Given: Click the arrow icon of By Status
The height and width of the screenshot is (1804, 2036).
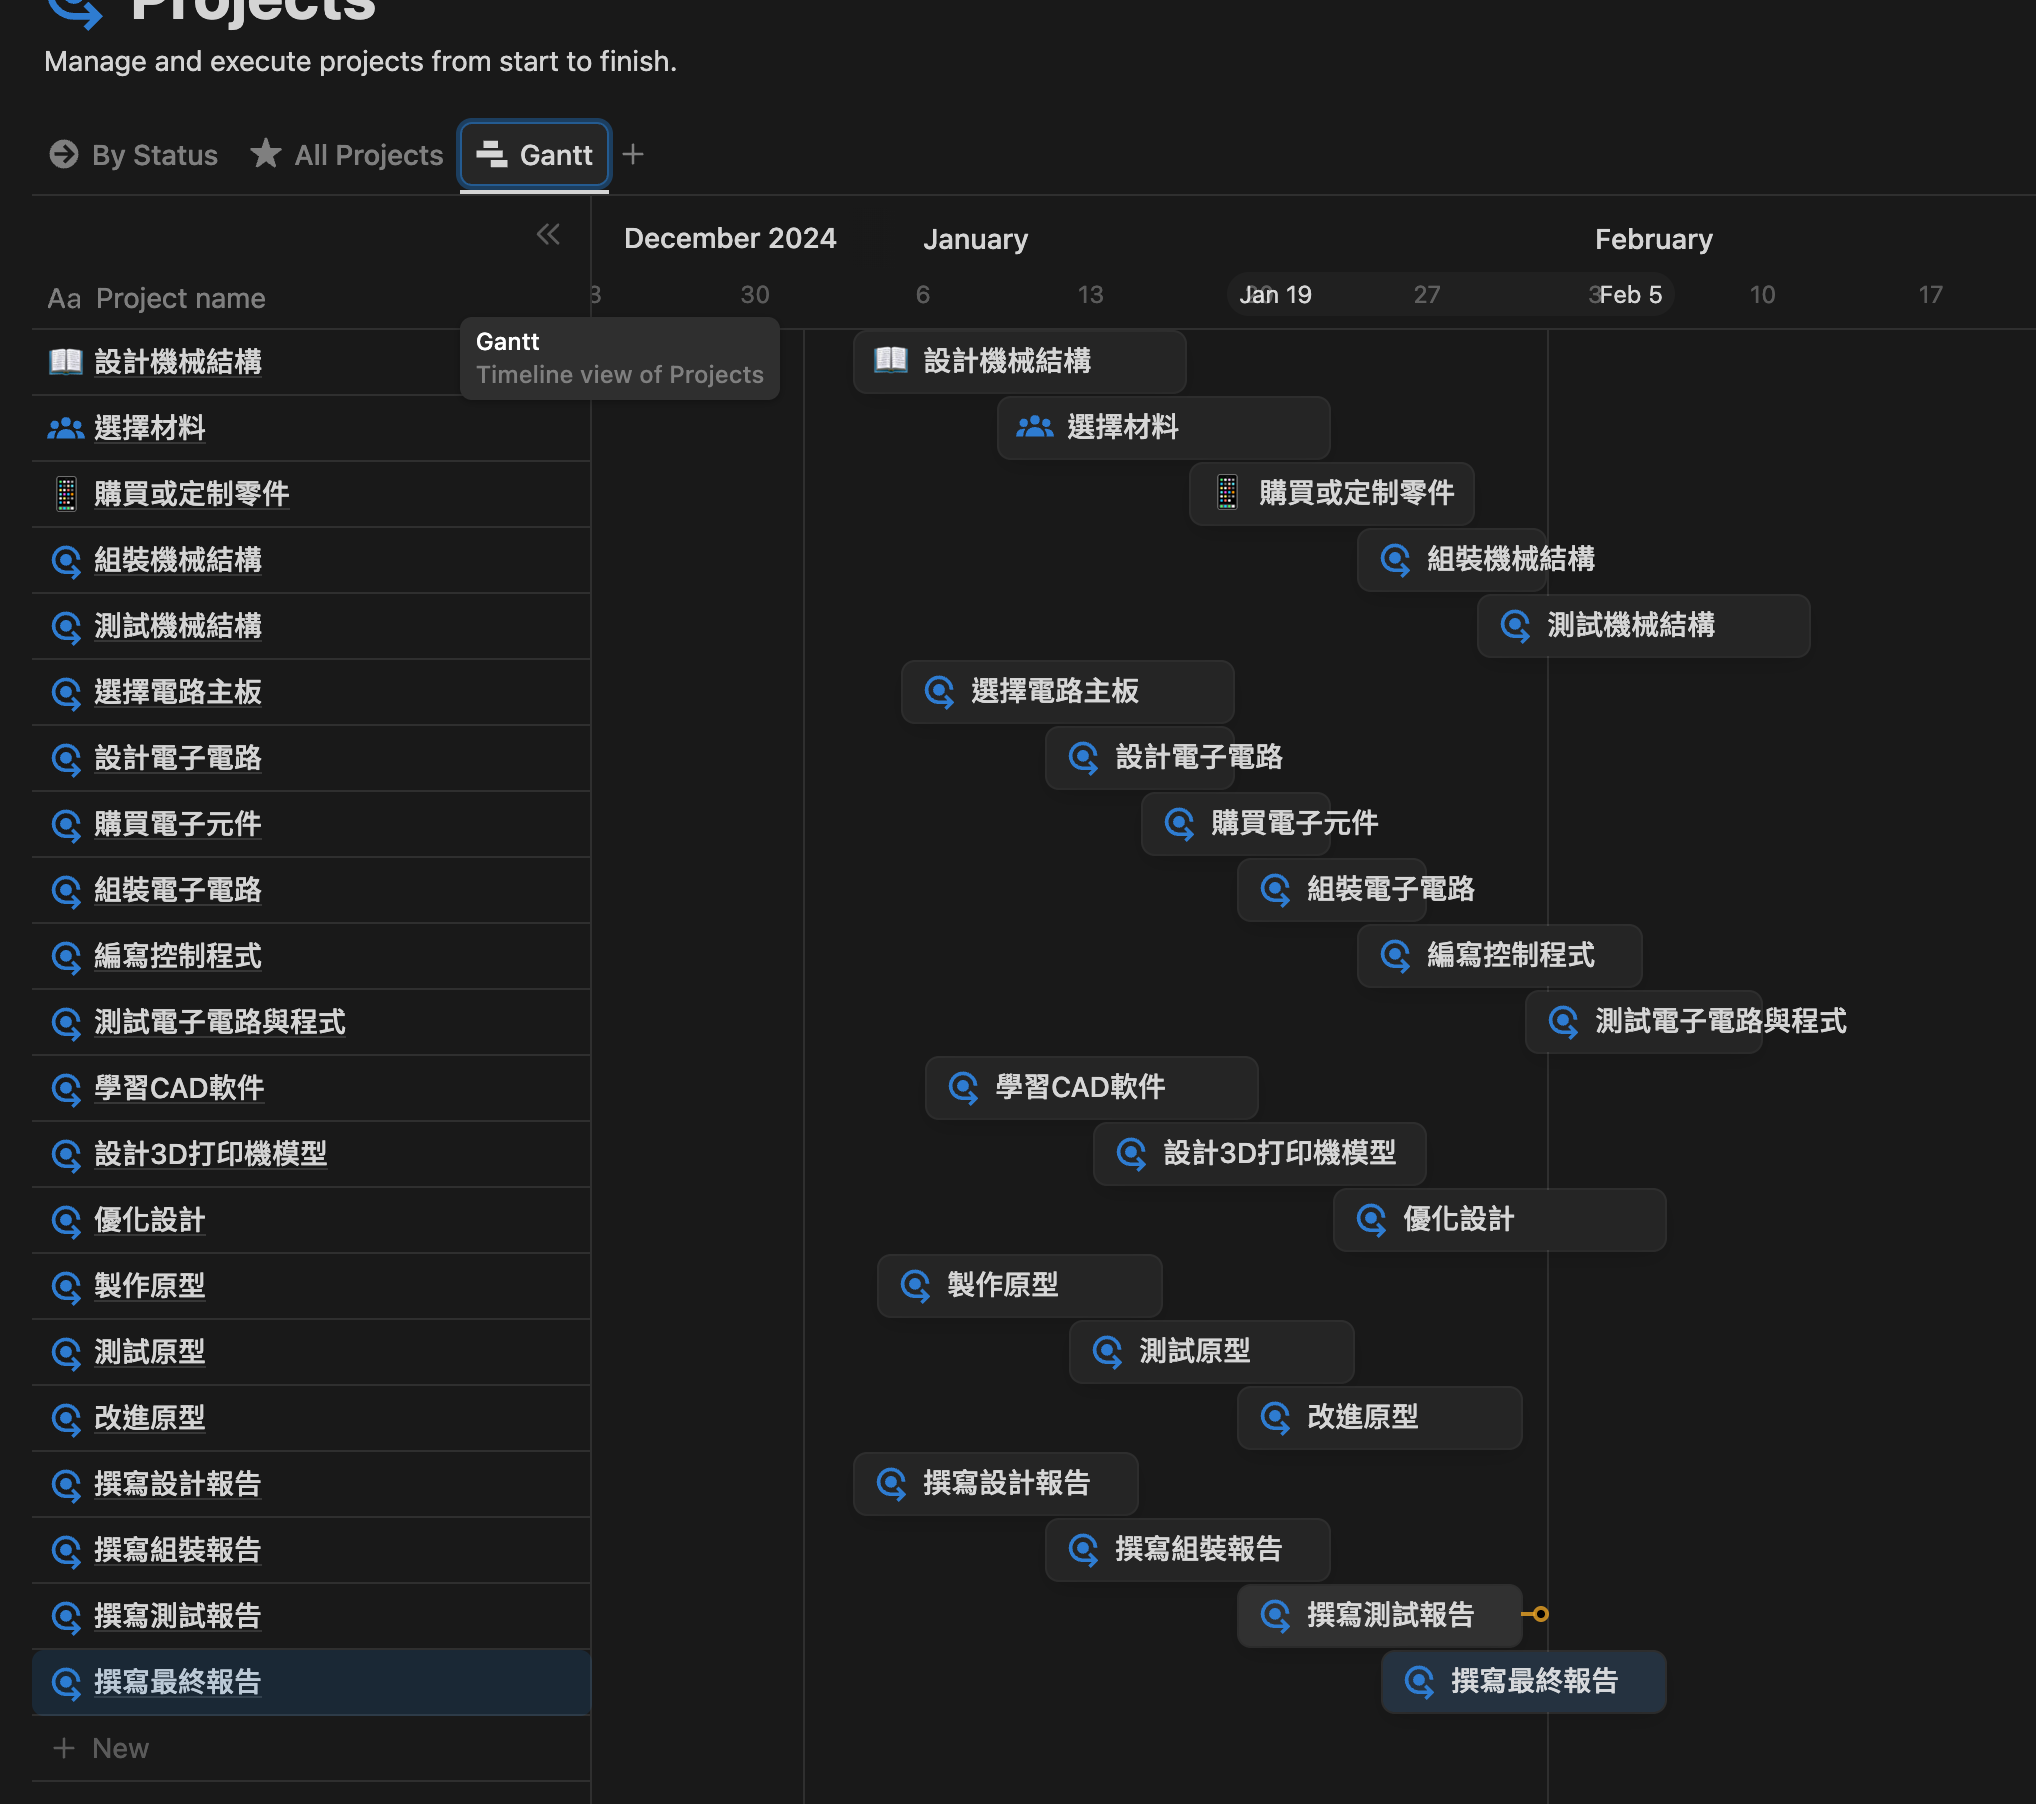Looking at the screenshot, I should [x=64, y=154].
